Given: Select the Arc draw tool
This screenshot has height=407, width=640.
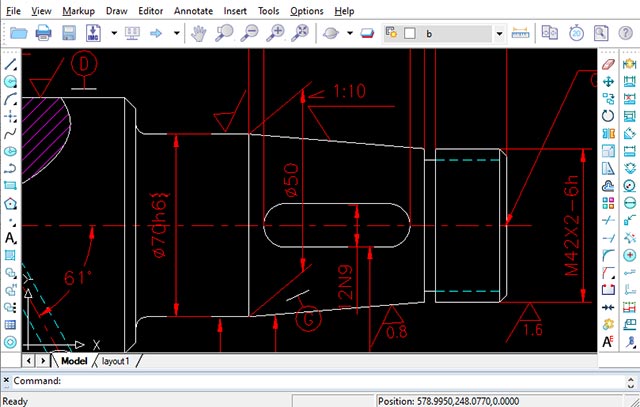Looking at the screenshot, I should pos(10,99).
